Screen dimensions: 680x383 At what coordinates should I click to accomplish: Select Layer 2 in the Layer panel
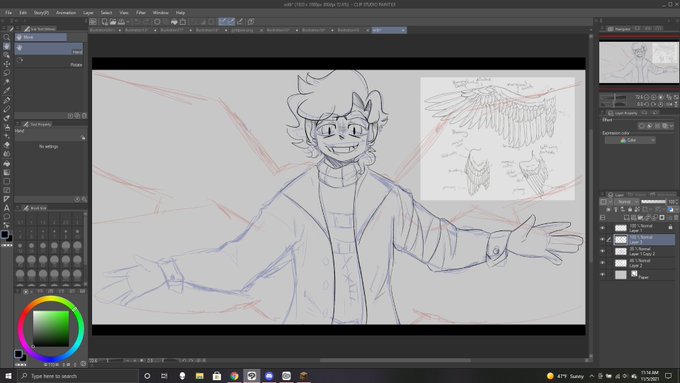(x=644, y=263)
